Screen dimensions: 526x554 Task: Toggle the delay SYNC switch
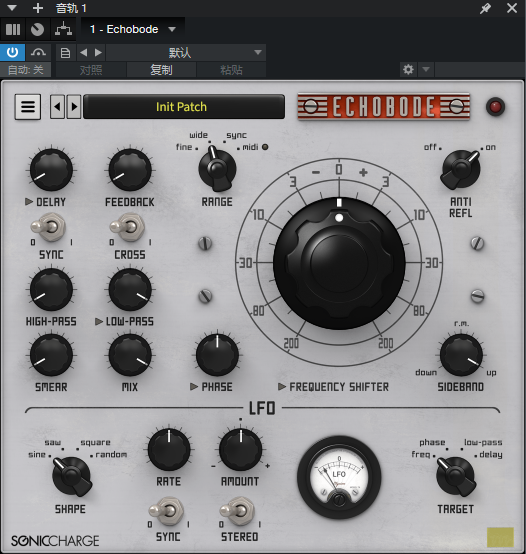49,227
